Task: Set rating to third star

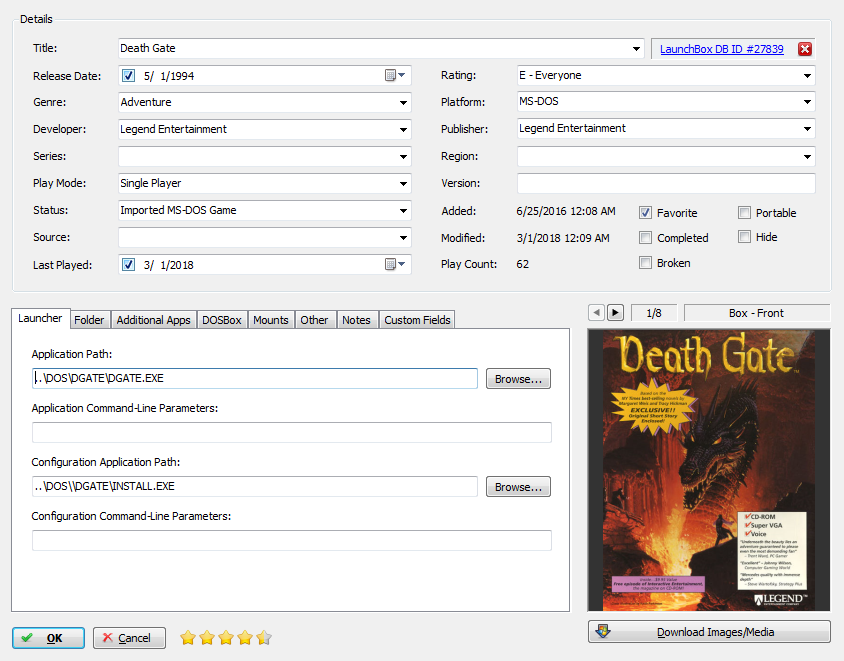Action: click(x=226, y=638)
